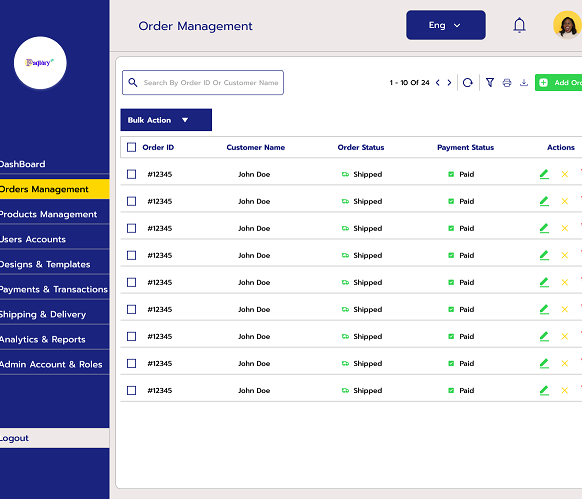Cancel the eighth order via yellow X
Viewport: 582px width, 499px height.
(565, 363)
